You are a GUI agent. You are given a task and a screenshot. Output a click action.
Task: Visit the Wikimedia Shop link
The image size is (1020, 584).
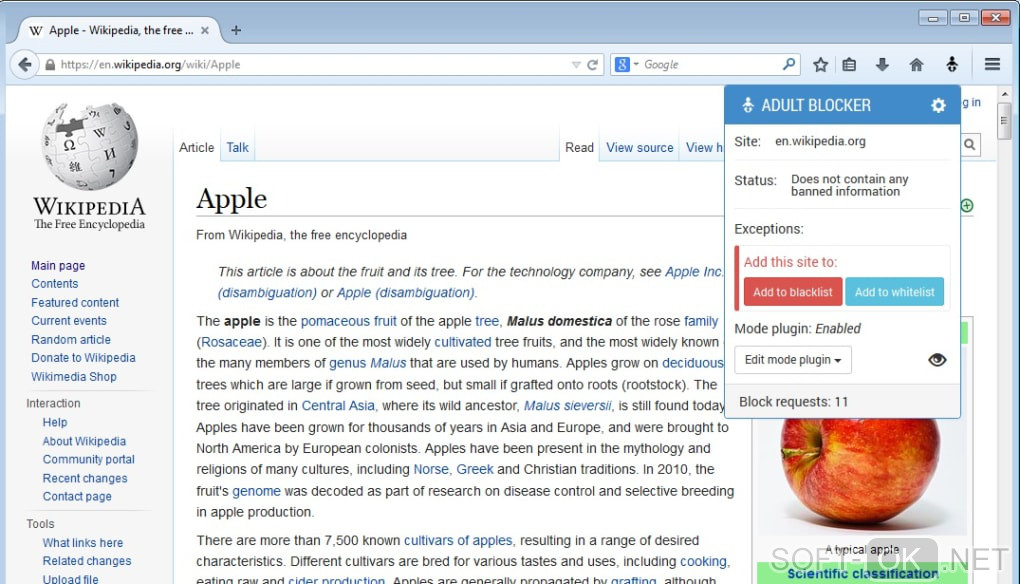tap(74, 377)
